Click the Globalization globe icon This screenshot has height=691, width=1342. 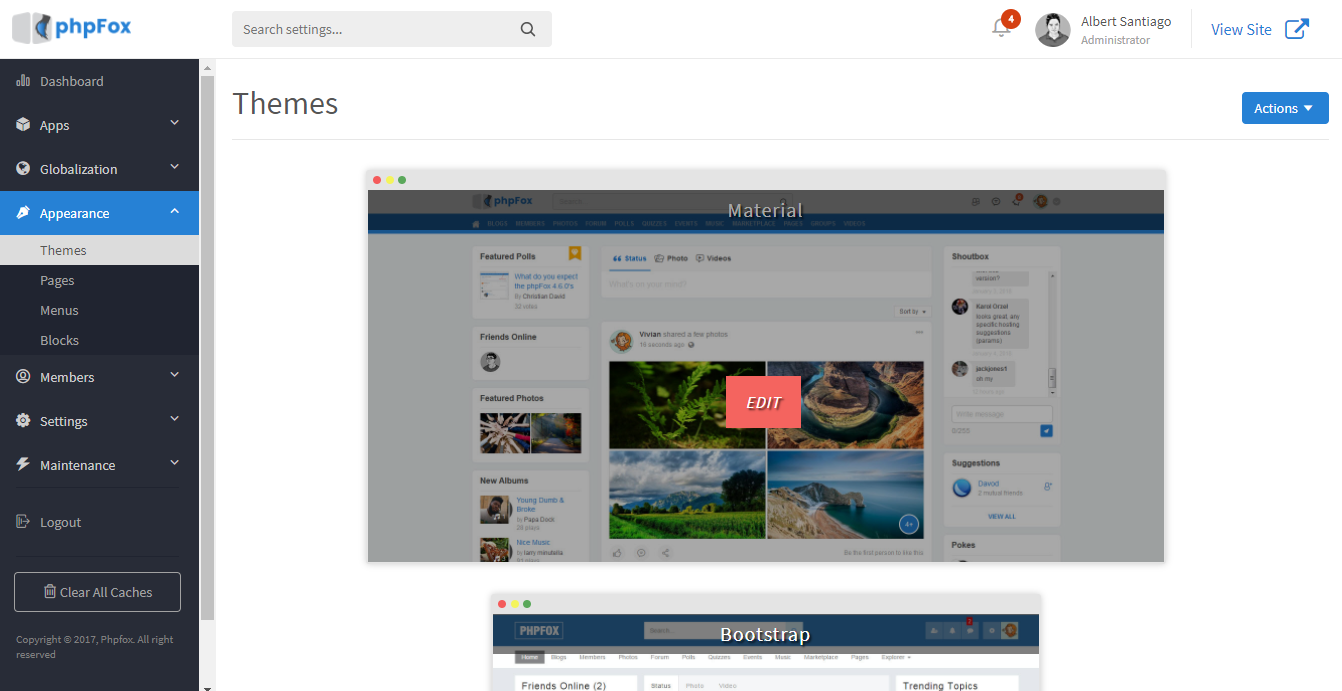click(23, 169)
